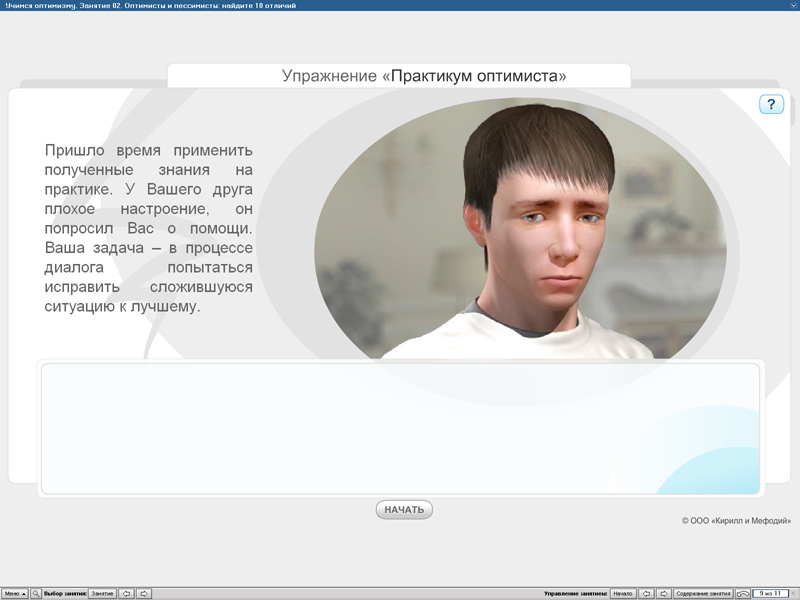The height and width of the screenshot is (600, 800).
Task: Click Начало in Управление занятием
Action: coord(622,592)
